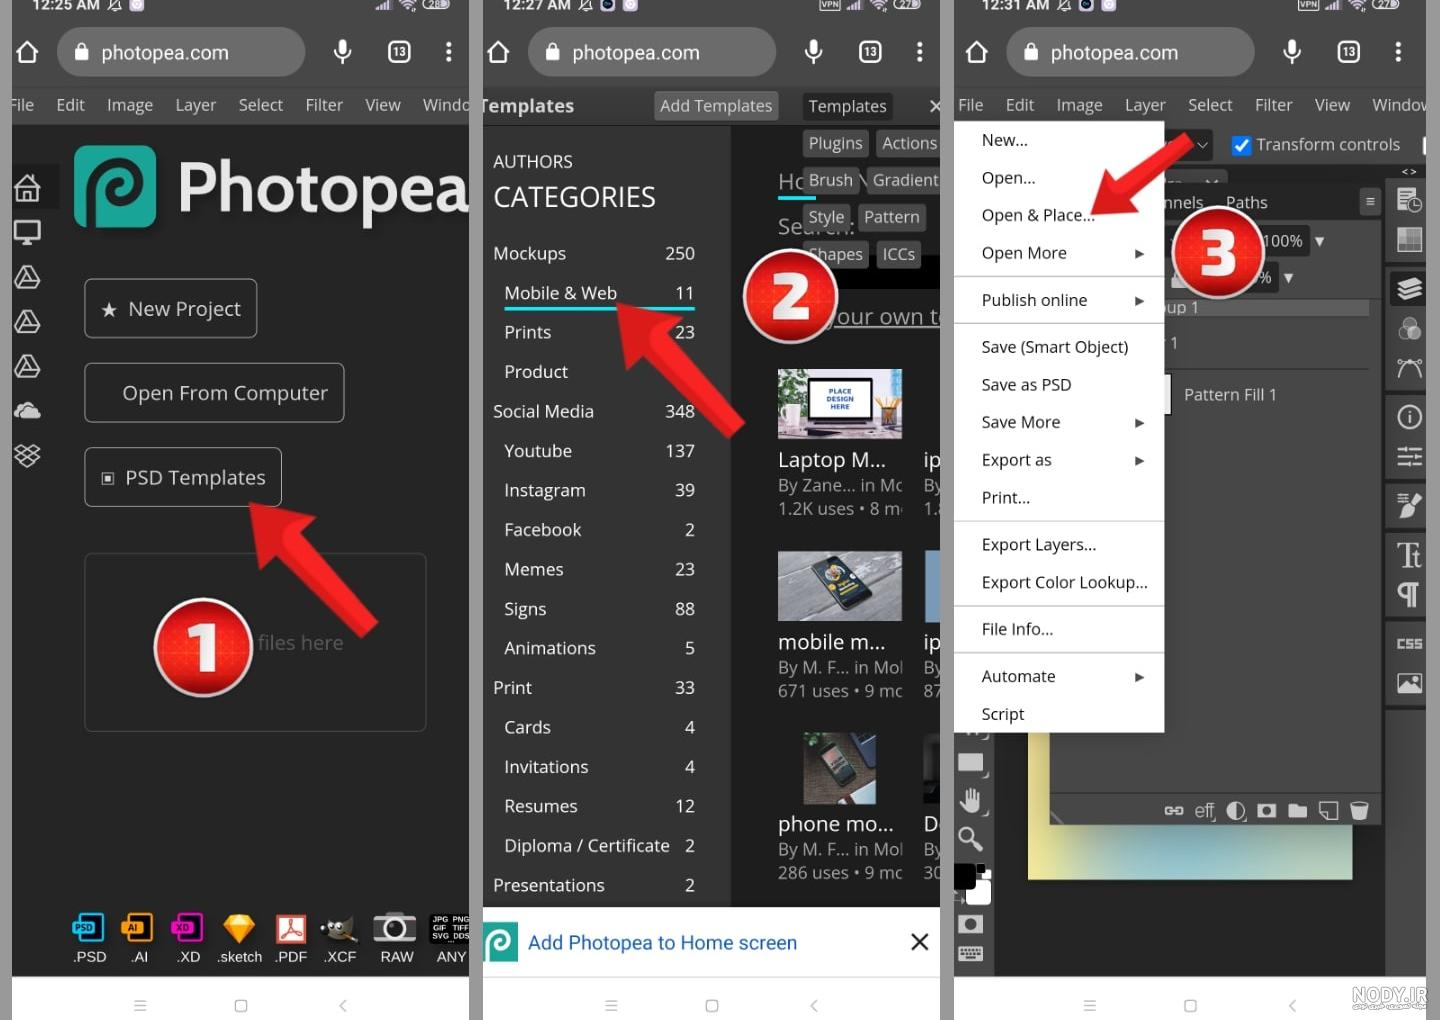Click the .sketch format icon
This screenshot has height=1020, width=1440.
click(239, 929)
